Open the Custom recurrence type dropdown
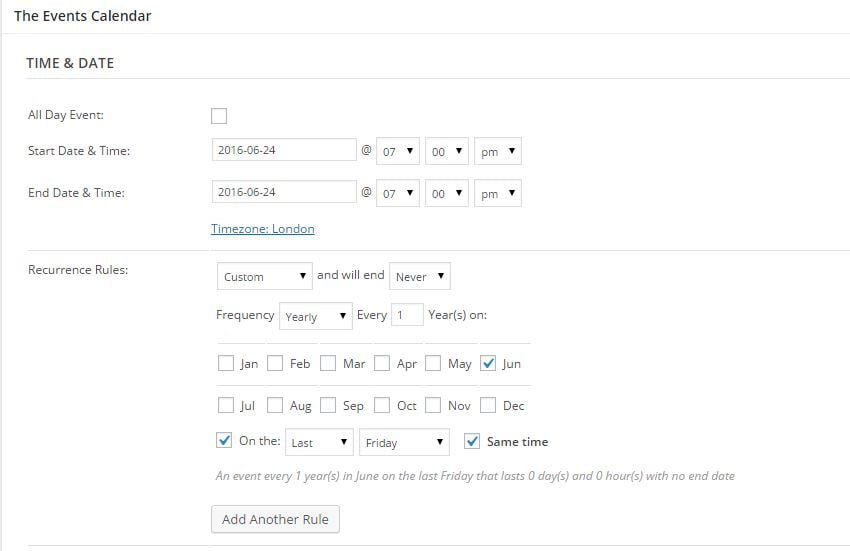 [264, 276]
